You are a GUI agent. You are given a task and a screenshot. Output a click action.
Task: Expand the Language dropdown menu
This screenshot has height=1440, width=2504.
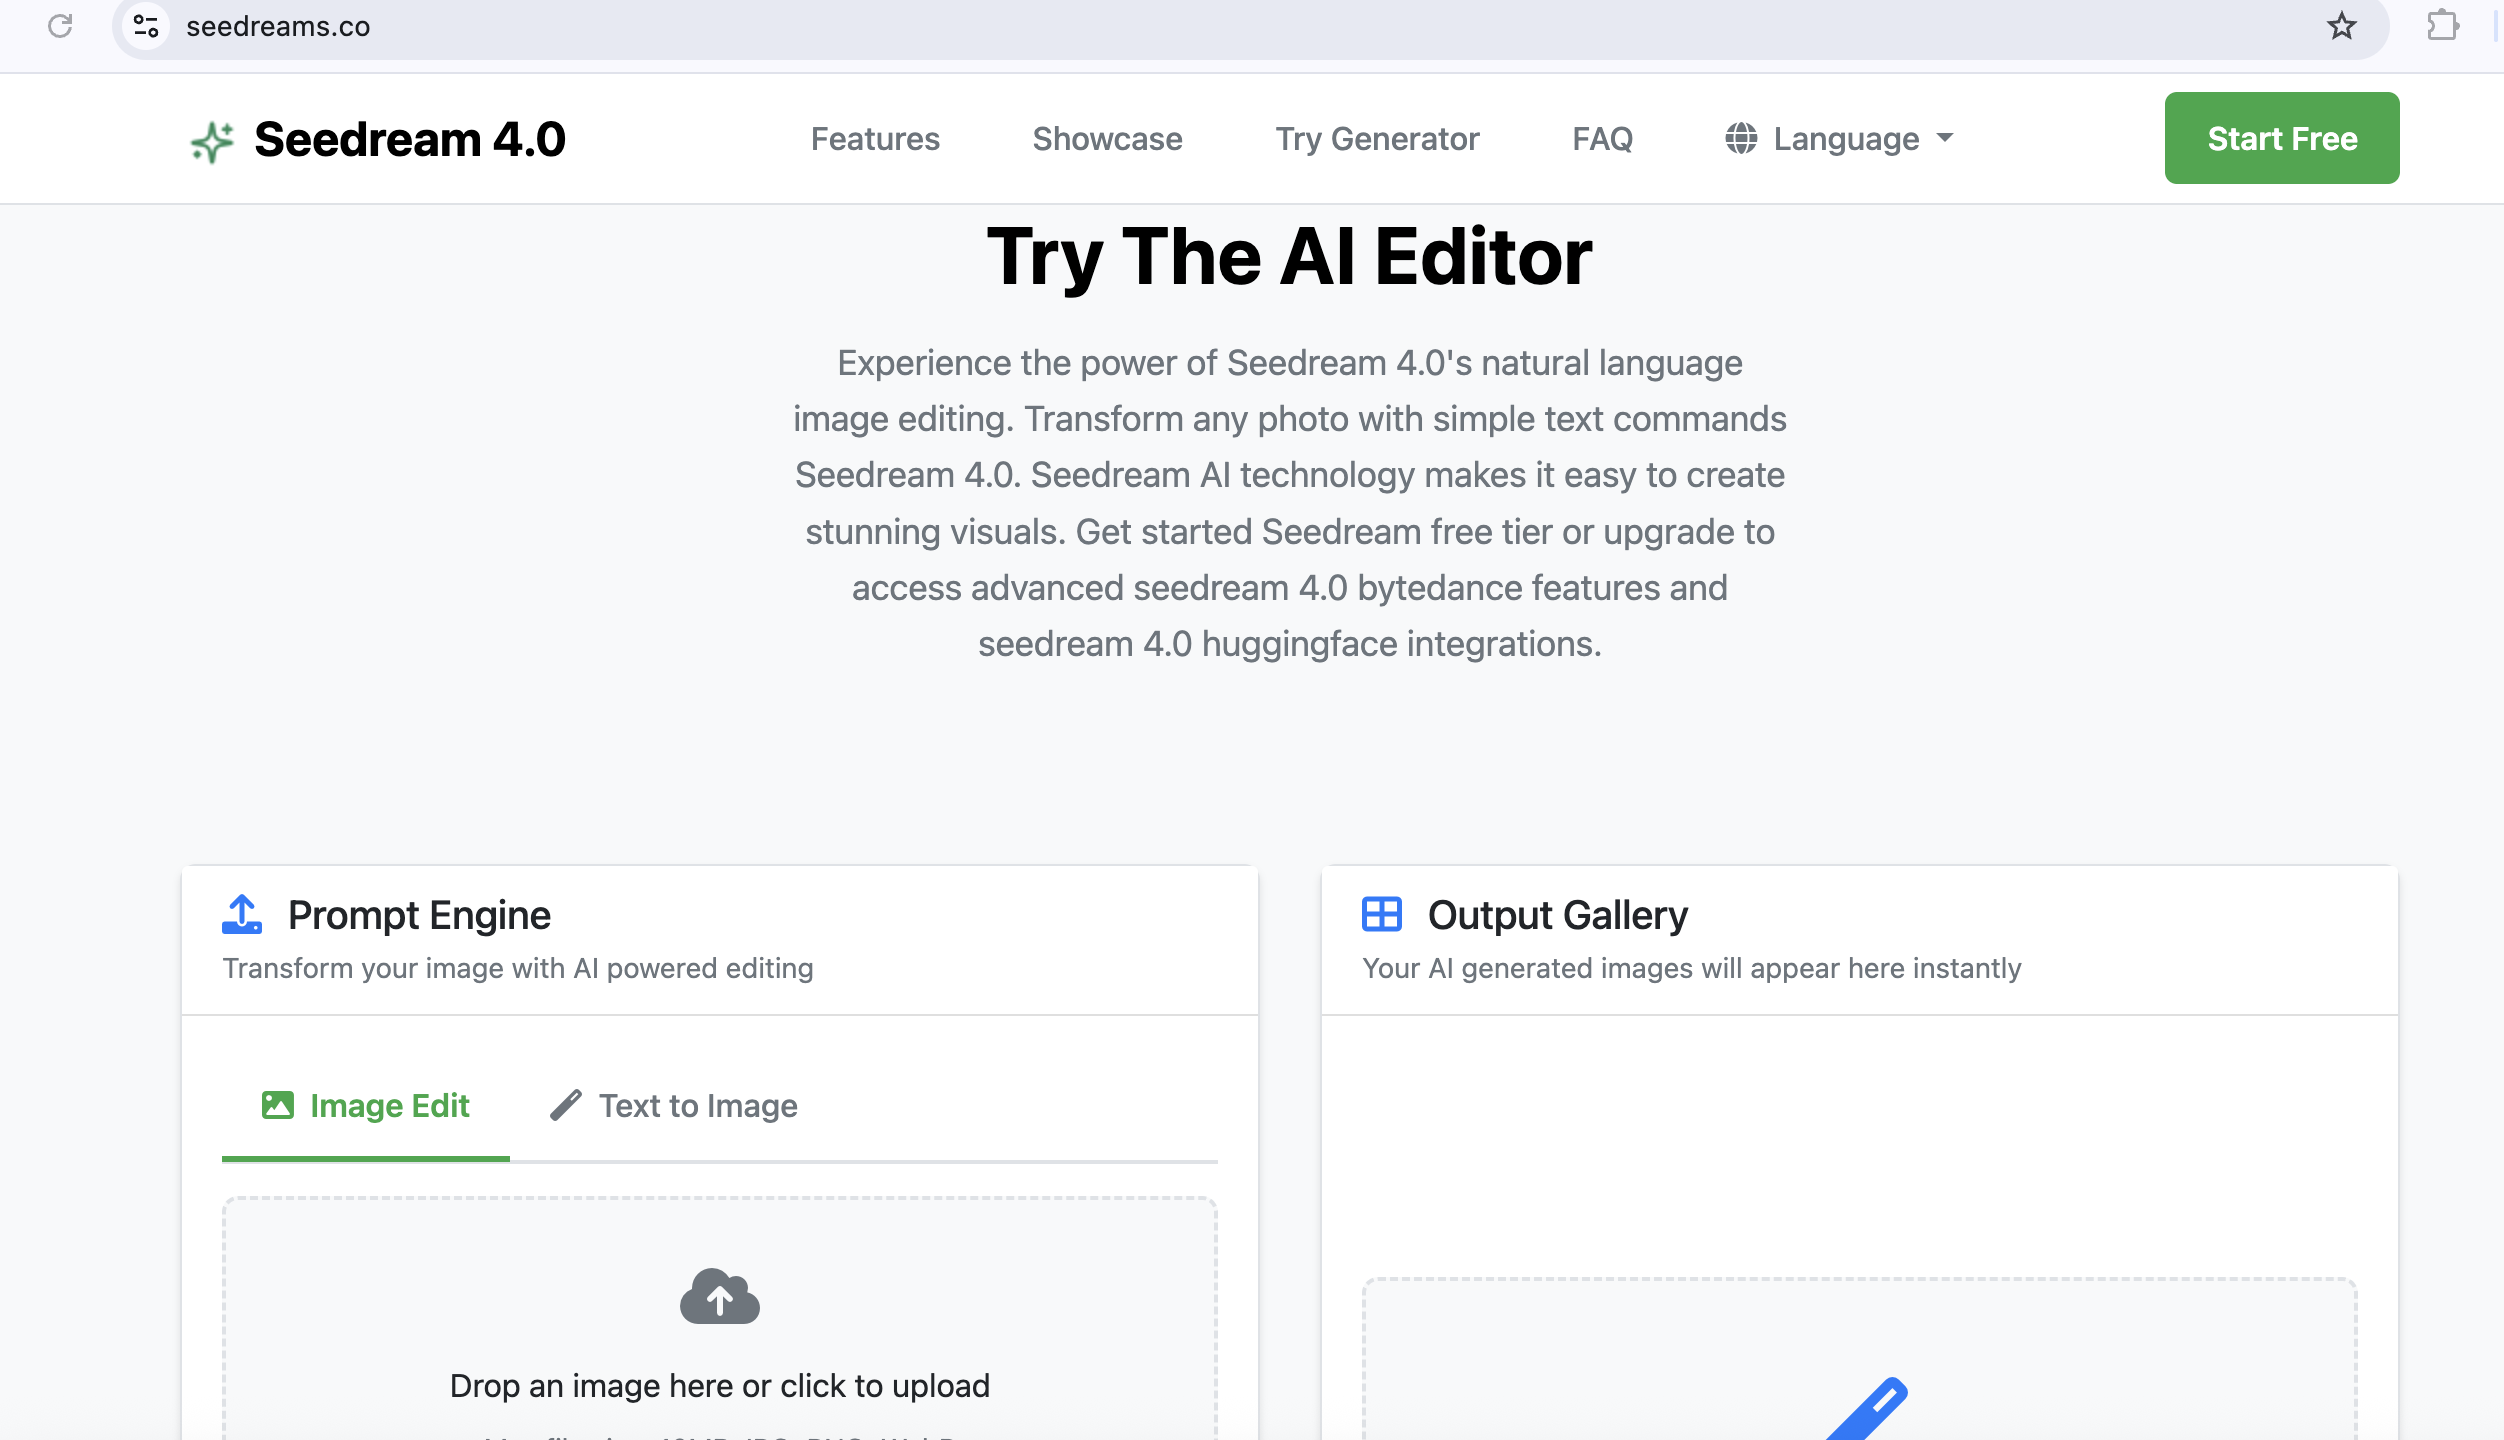pos(1839,139)
